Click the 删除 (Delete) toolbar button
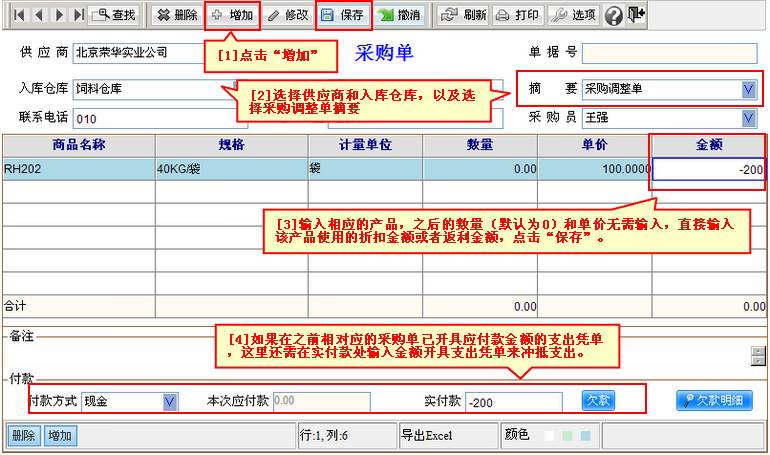770x455 pixels. click(x=177, y=15)
